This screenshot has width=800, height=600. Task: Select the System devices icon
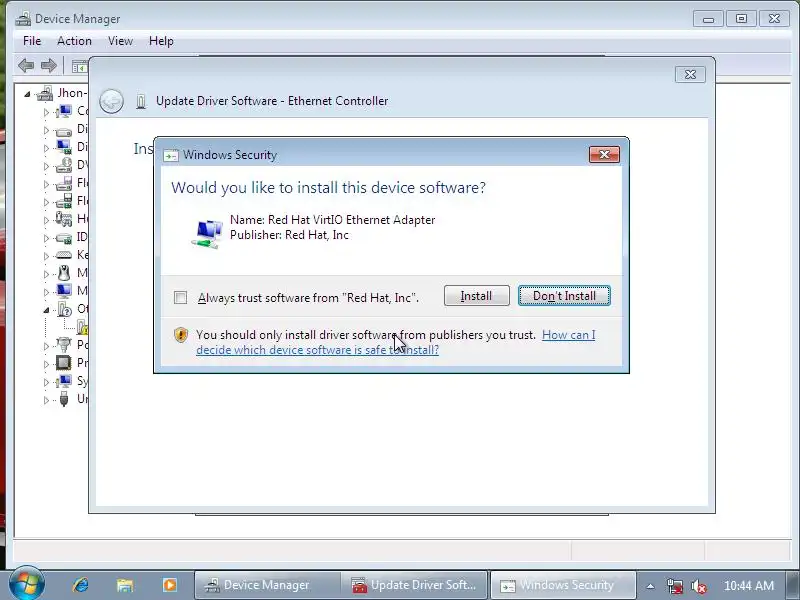[x=64, y=381]
